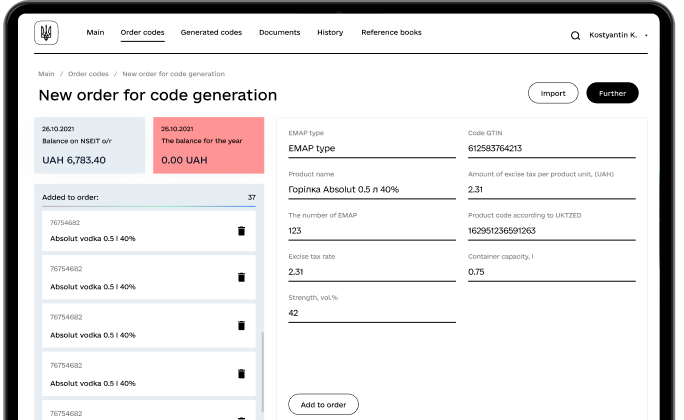
Task: Delete third Absolut vodka order item
Action: coord(241,325)
